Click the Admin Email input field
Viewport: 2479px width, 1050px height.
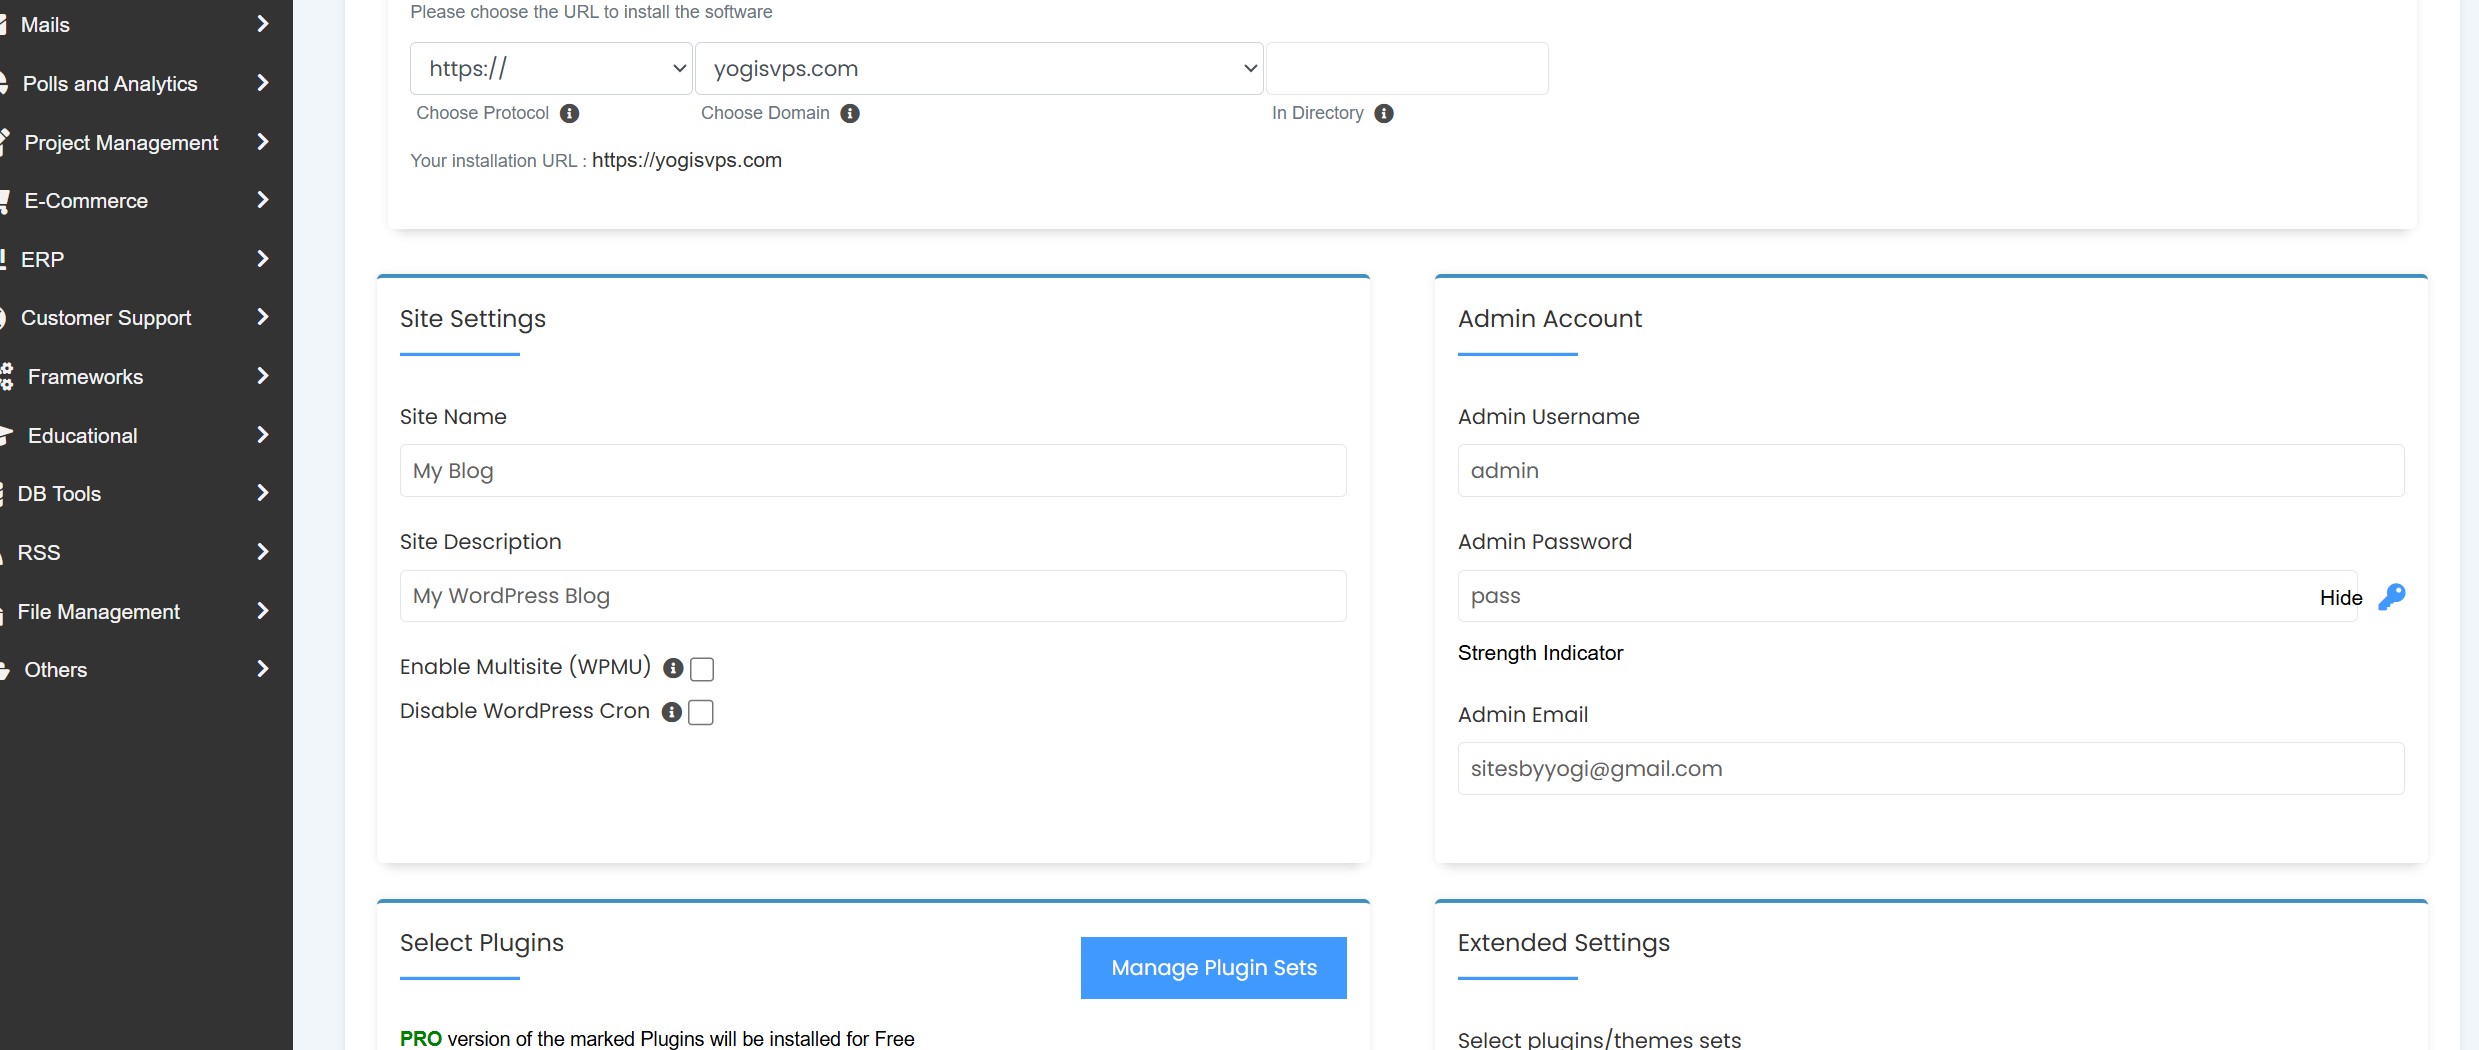(x=1930, y=768)
